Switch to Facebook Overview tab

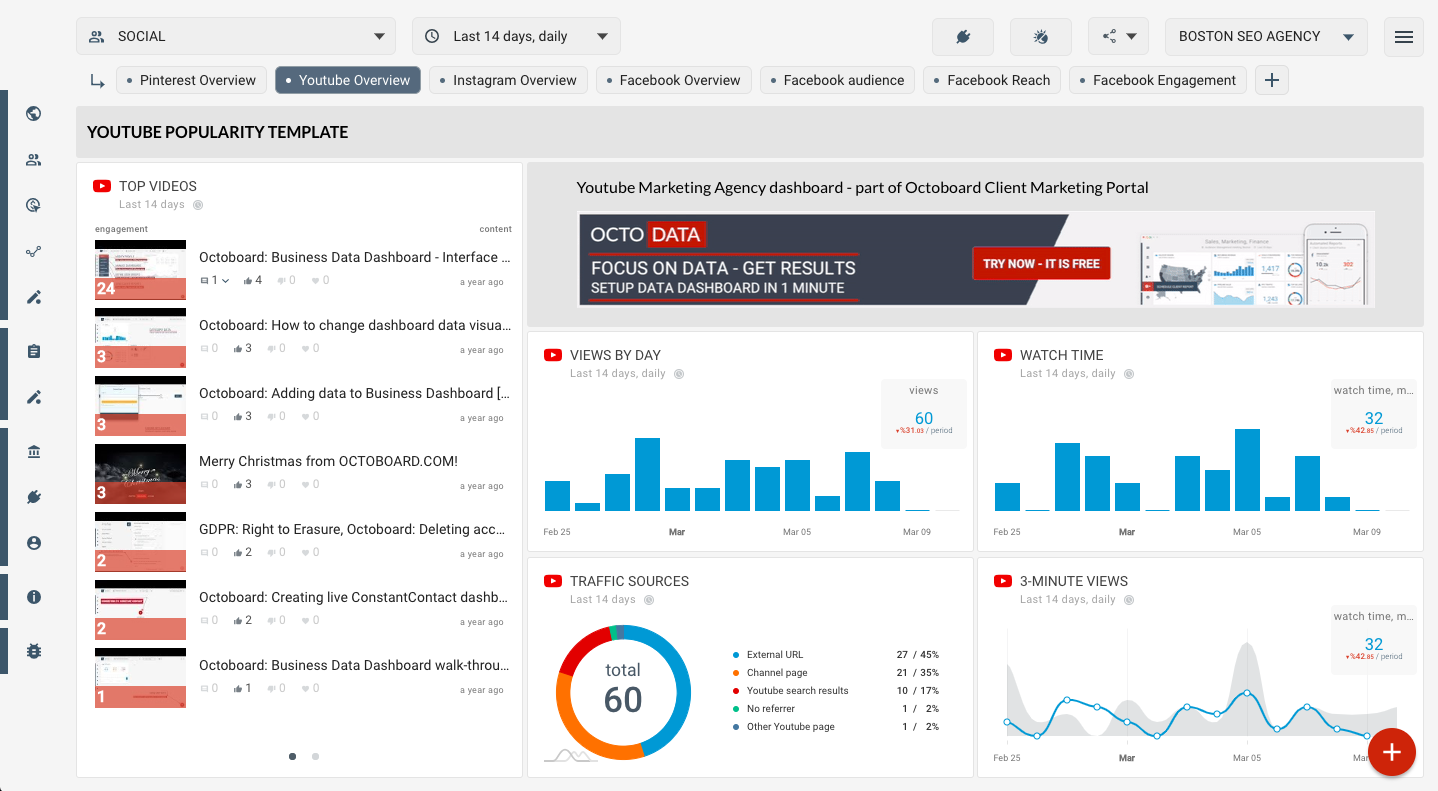pyautogui.click(x=674, y=80)
